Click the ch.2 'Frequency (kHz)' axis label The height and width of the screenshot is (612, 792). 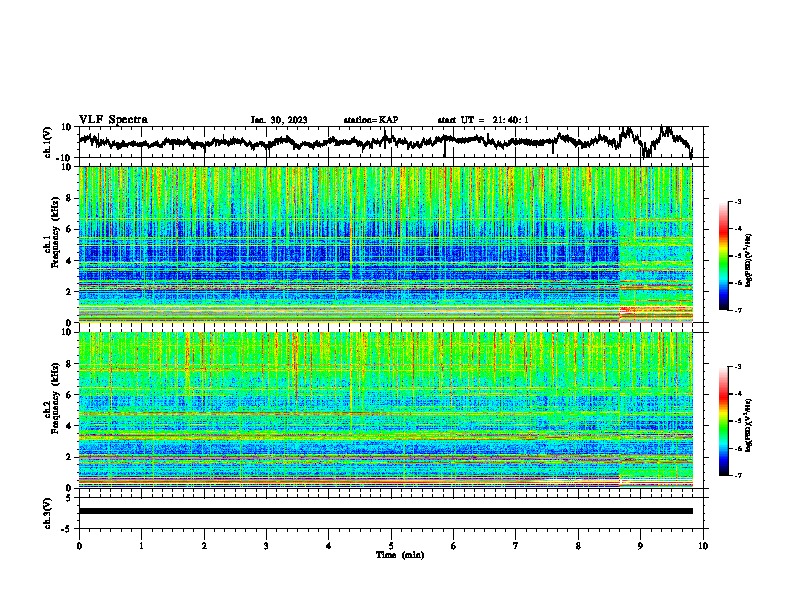[x=55, y=398]
